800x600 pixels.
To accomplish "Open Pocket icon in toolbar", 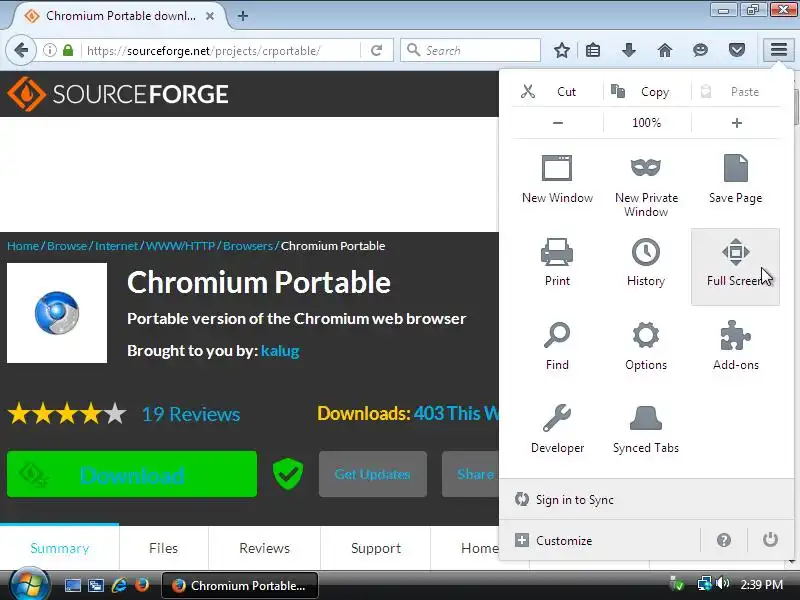I will 737,50.
